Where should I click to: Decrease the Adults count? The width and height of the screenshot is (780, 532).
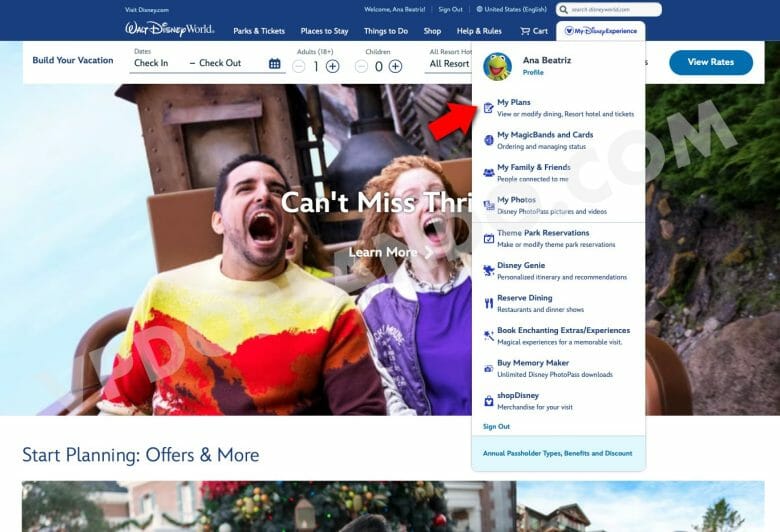point(298,66)
